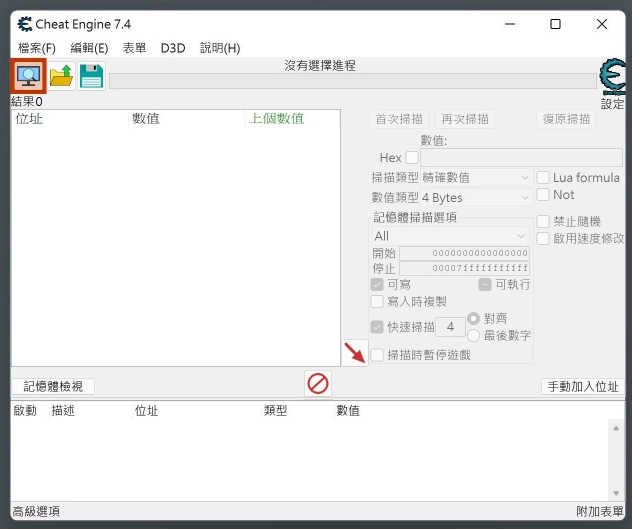This screenshot has width=632, height=529.
Task: Minimize the Cheat Engine window
Action: click(x=510, y=24)
